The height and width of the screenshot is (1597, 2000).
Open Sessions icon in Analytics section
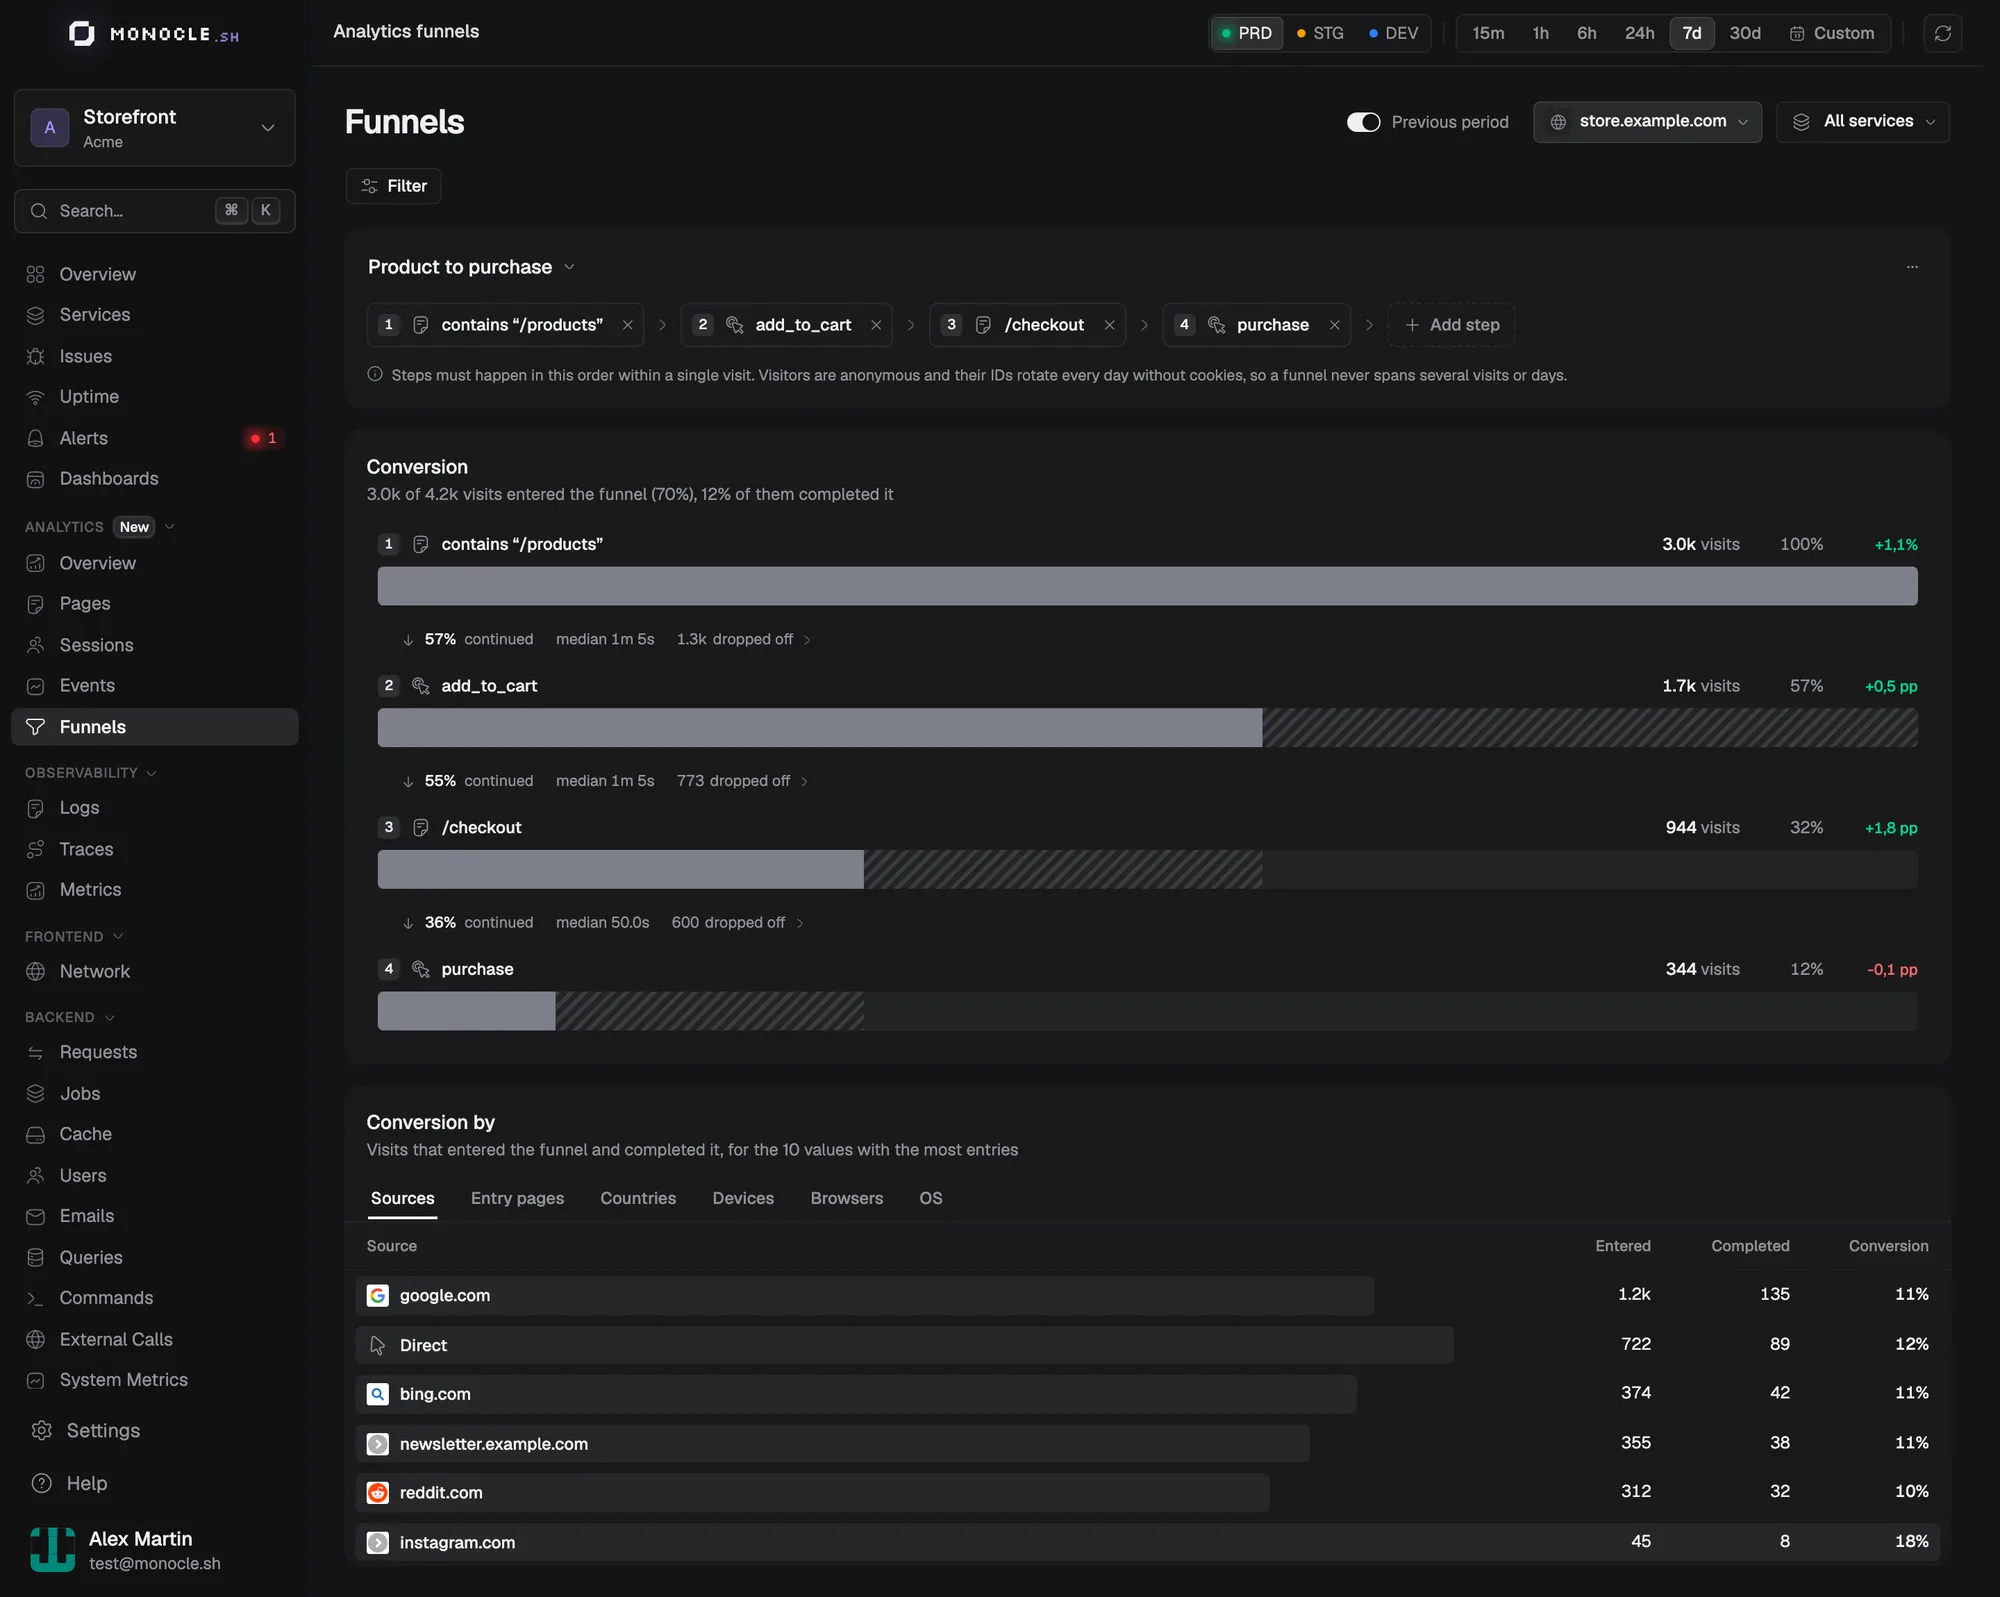point(36,645)
